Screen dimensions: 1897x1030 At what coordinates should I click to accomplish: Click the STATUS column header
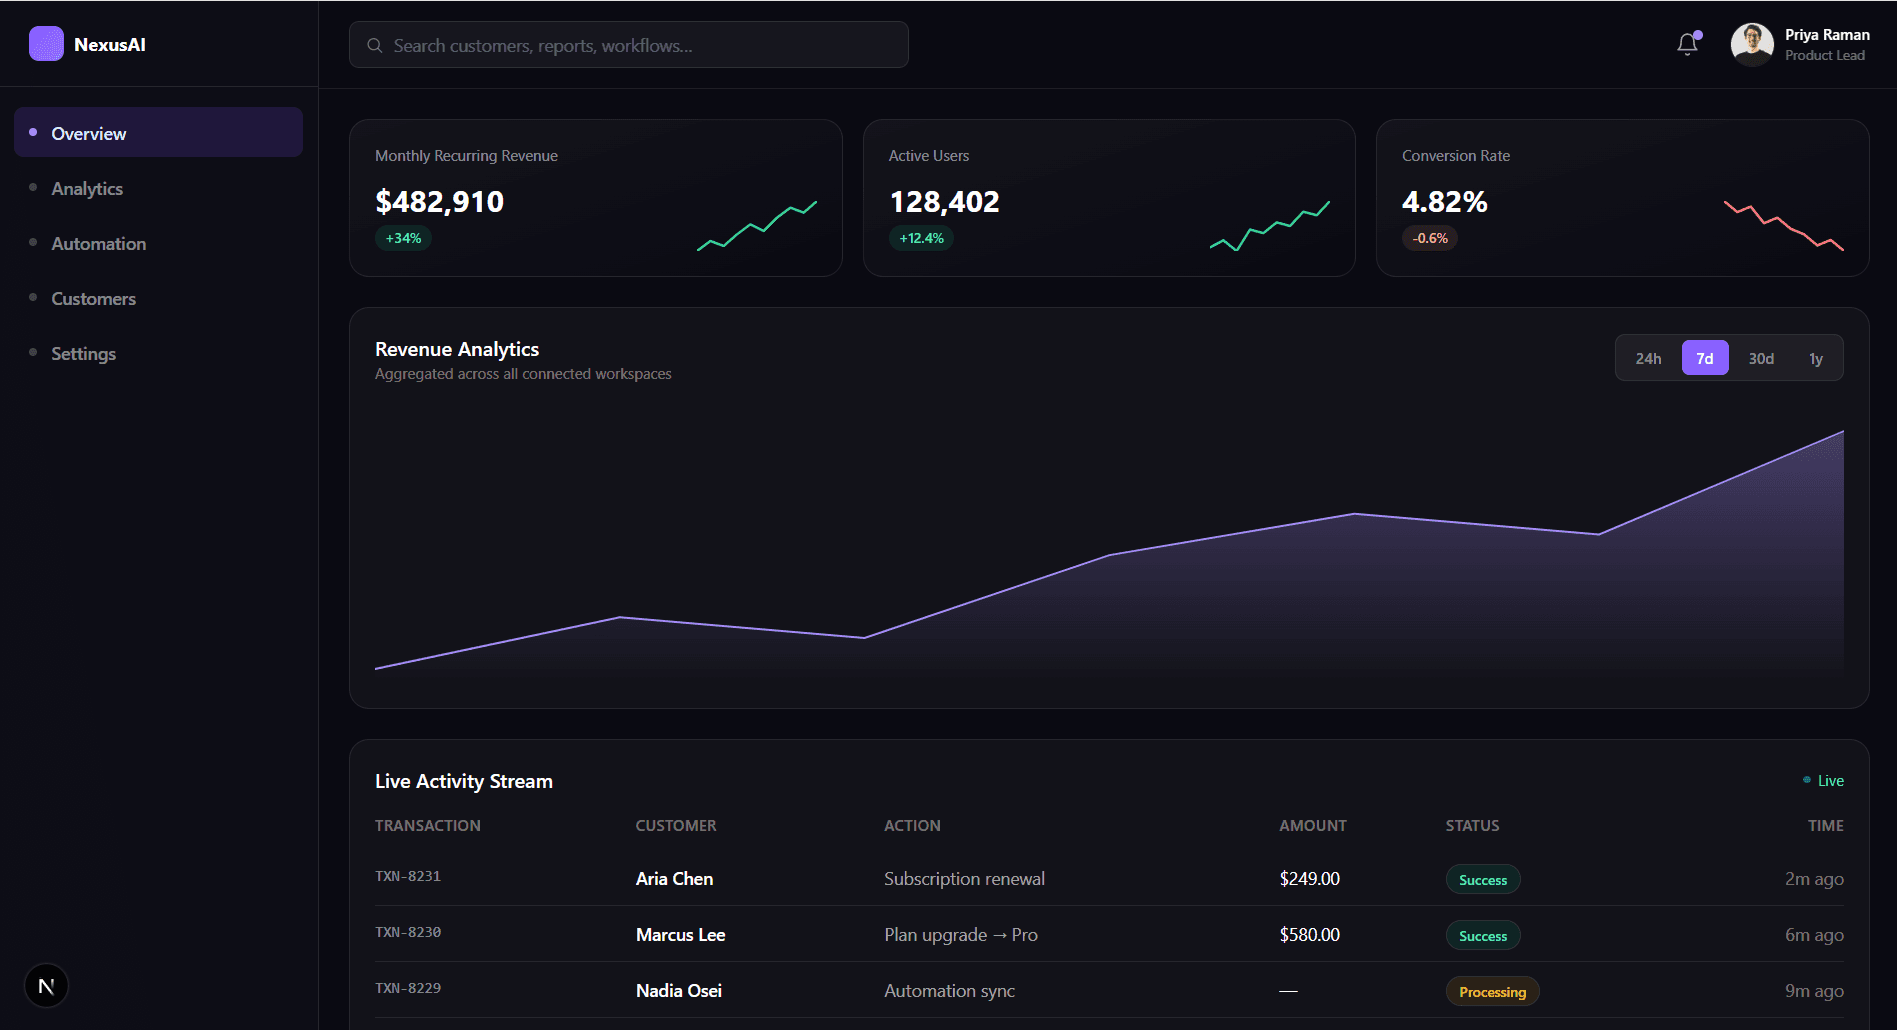pyautogui.click(x=1472, y=826)
